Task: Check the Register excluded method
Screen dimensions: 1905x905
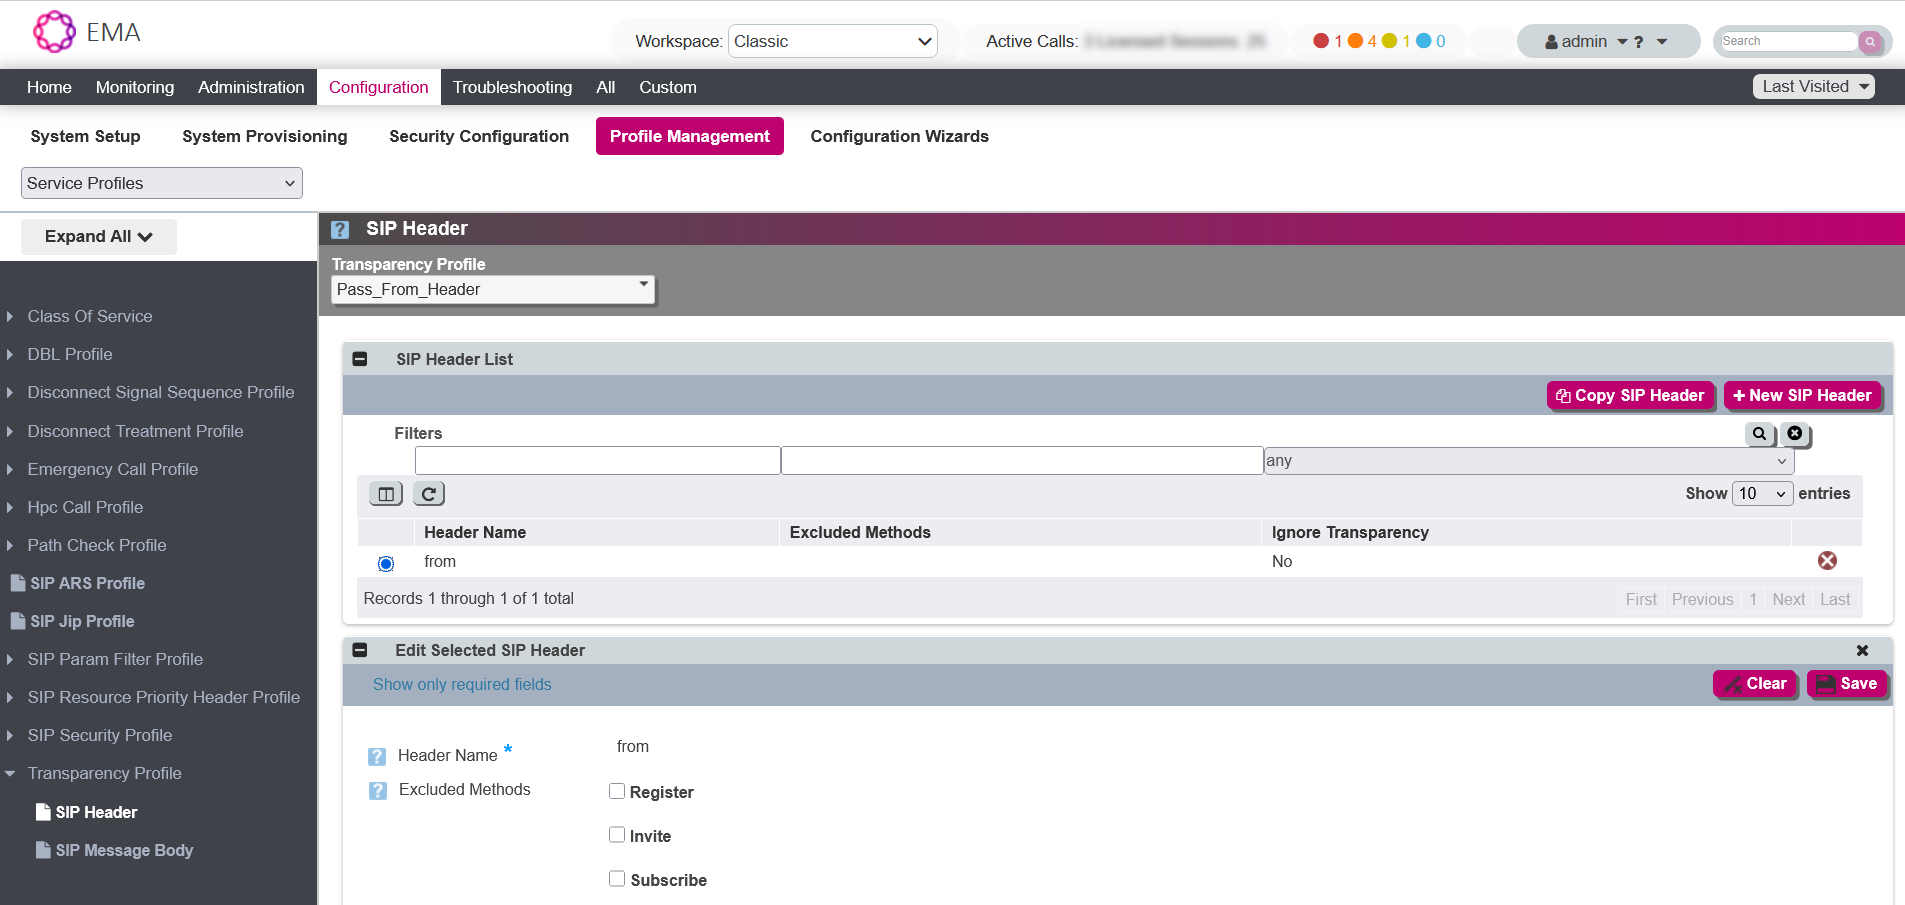Action: (617, 791)
